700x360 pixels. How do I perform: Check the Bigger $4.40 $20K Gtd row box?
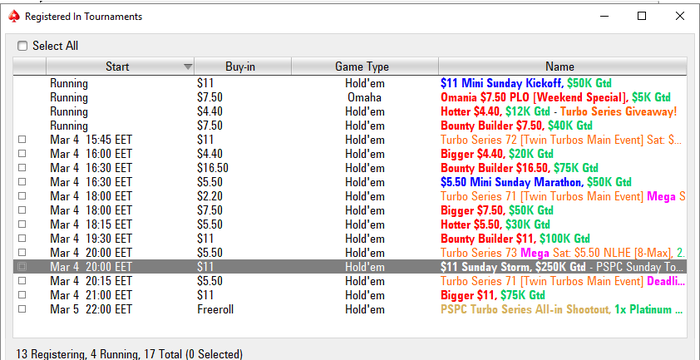tap(22, 154)
